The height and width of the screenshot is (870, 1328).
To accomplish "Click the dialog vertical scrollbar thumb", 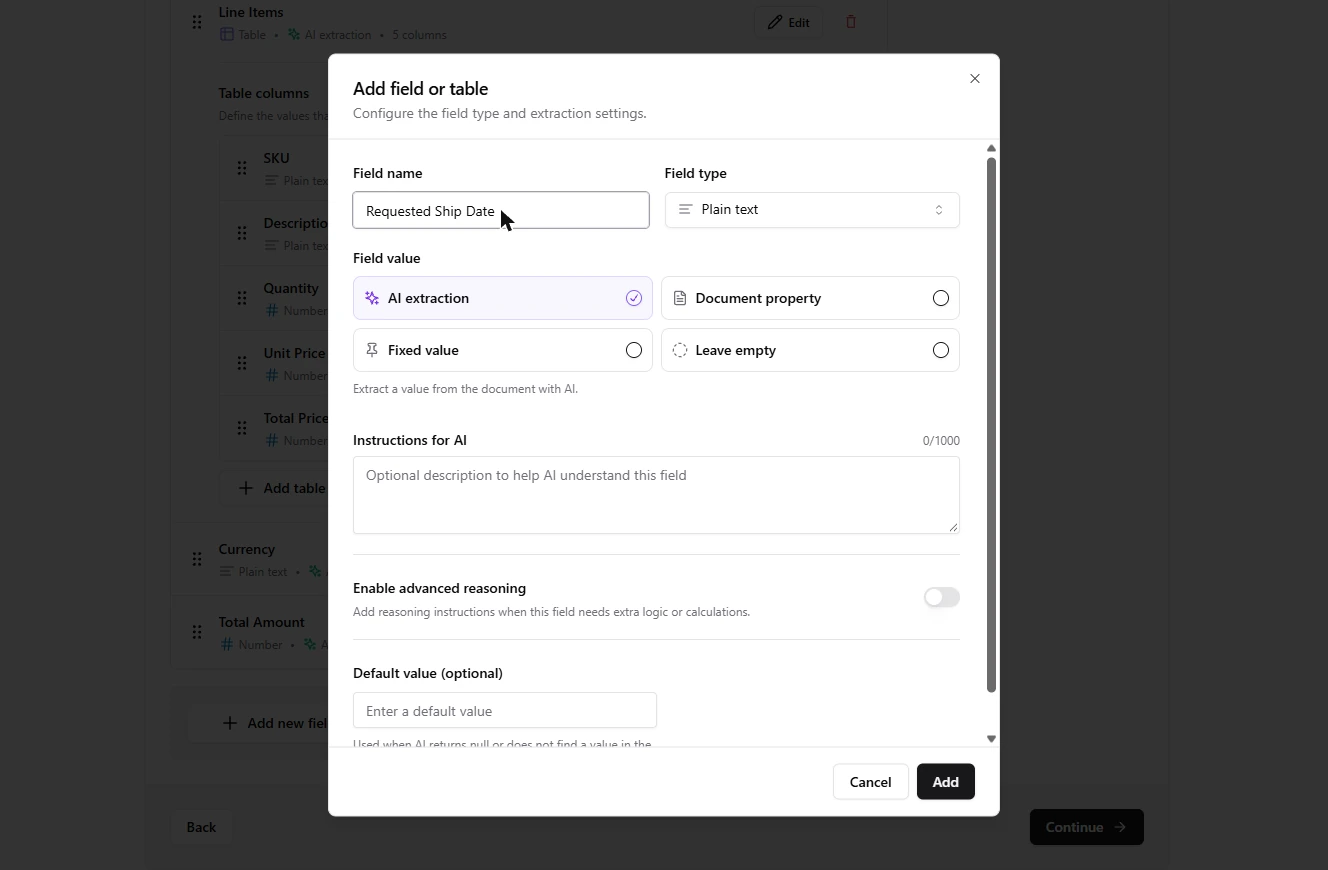I will tap(991, 425).
